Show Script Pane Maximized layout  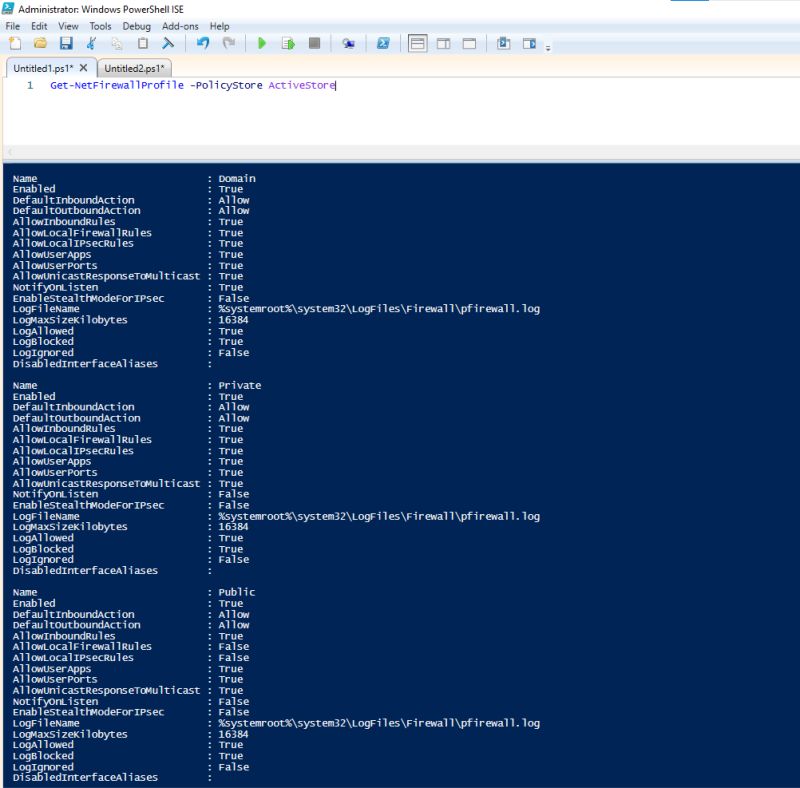point(470,43)
